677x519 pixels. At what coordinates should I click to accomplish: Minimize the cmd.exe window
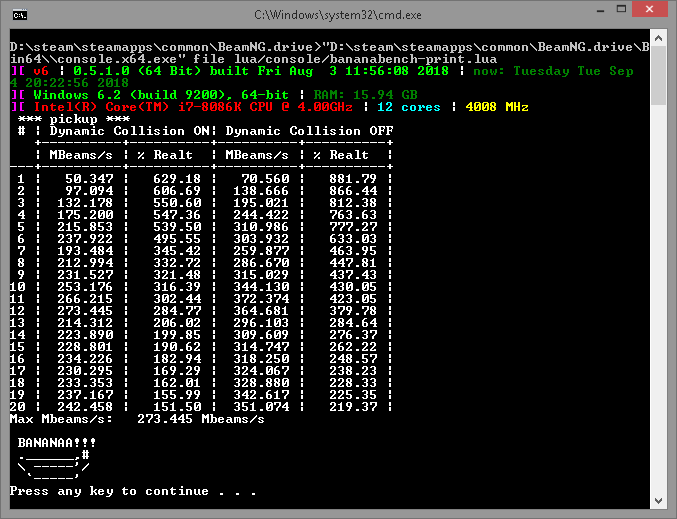[x=600, y=10]
